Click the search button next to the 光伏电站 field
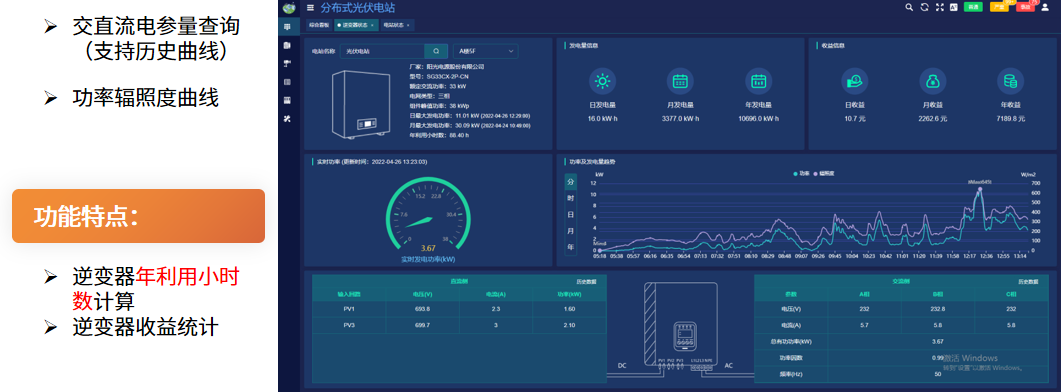Screen dimensions: 1062x392 tap(437, 51)
